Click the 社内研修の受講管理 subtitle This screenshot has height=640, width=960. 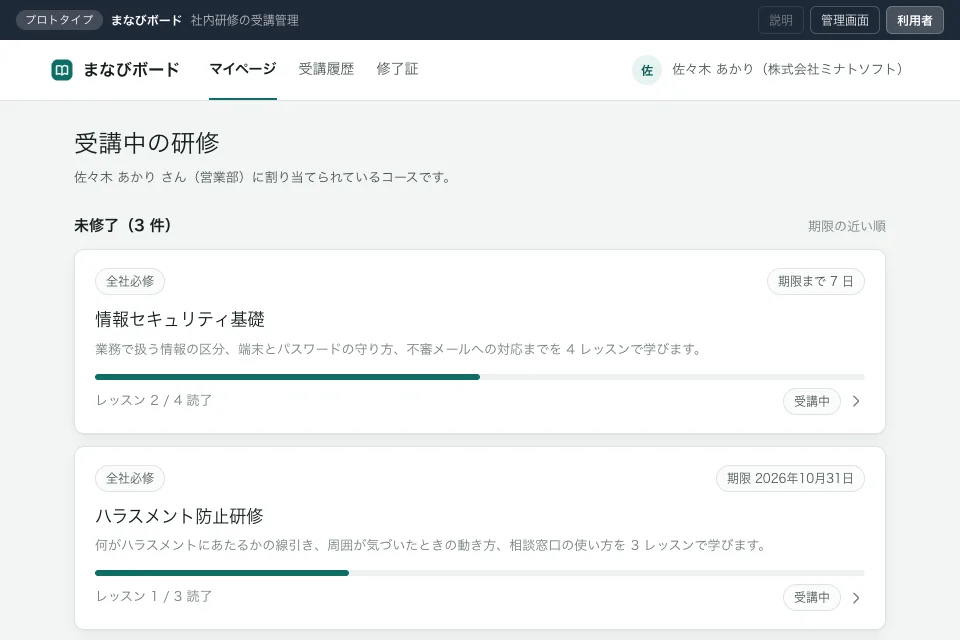click(245, 20)
